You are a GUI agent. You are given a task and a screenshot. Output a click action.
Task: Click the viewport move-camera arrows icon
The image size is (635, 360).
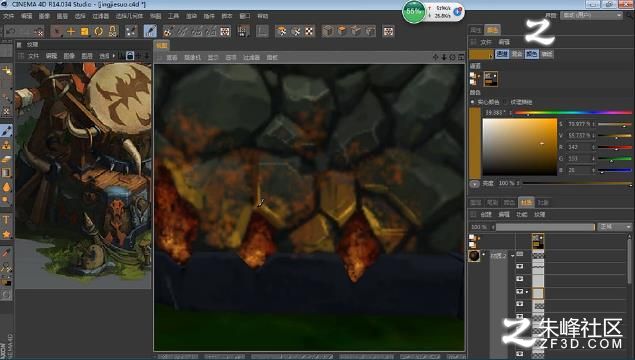(436, 57)
